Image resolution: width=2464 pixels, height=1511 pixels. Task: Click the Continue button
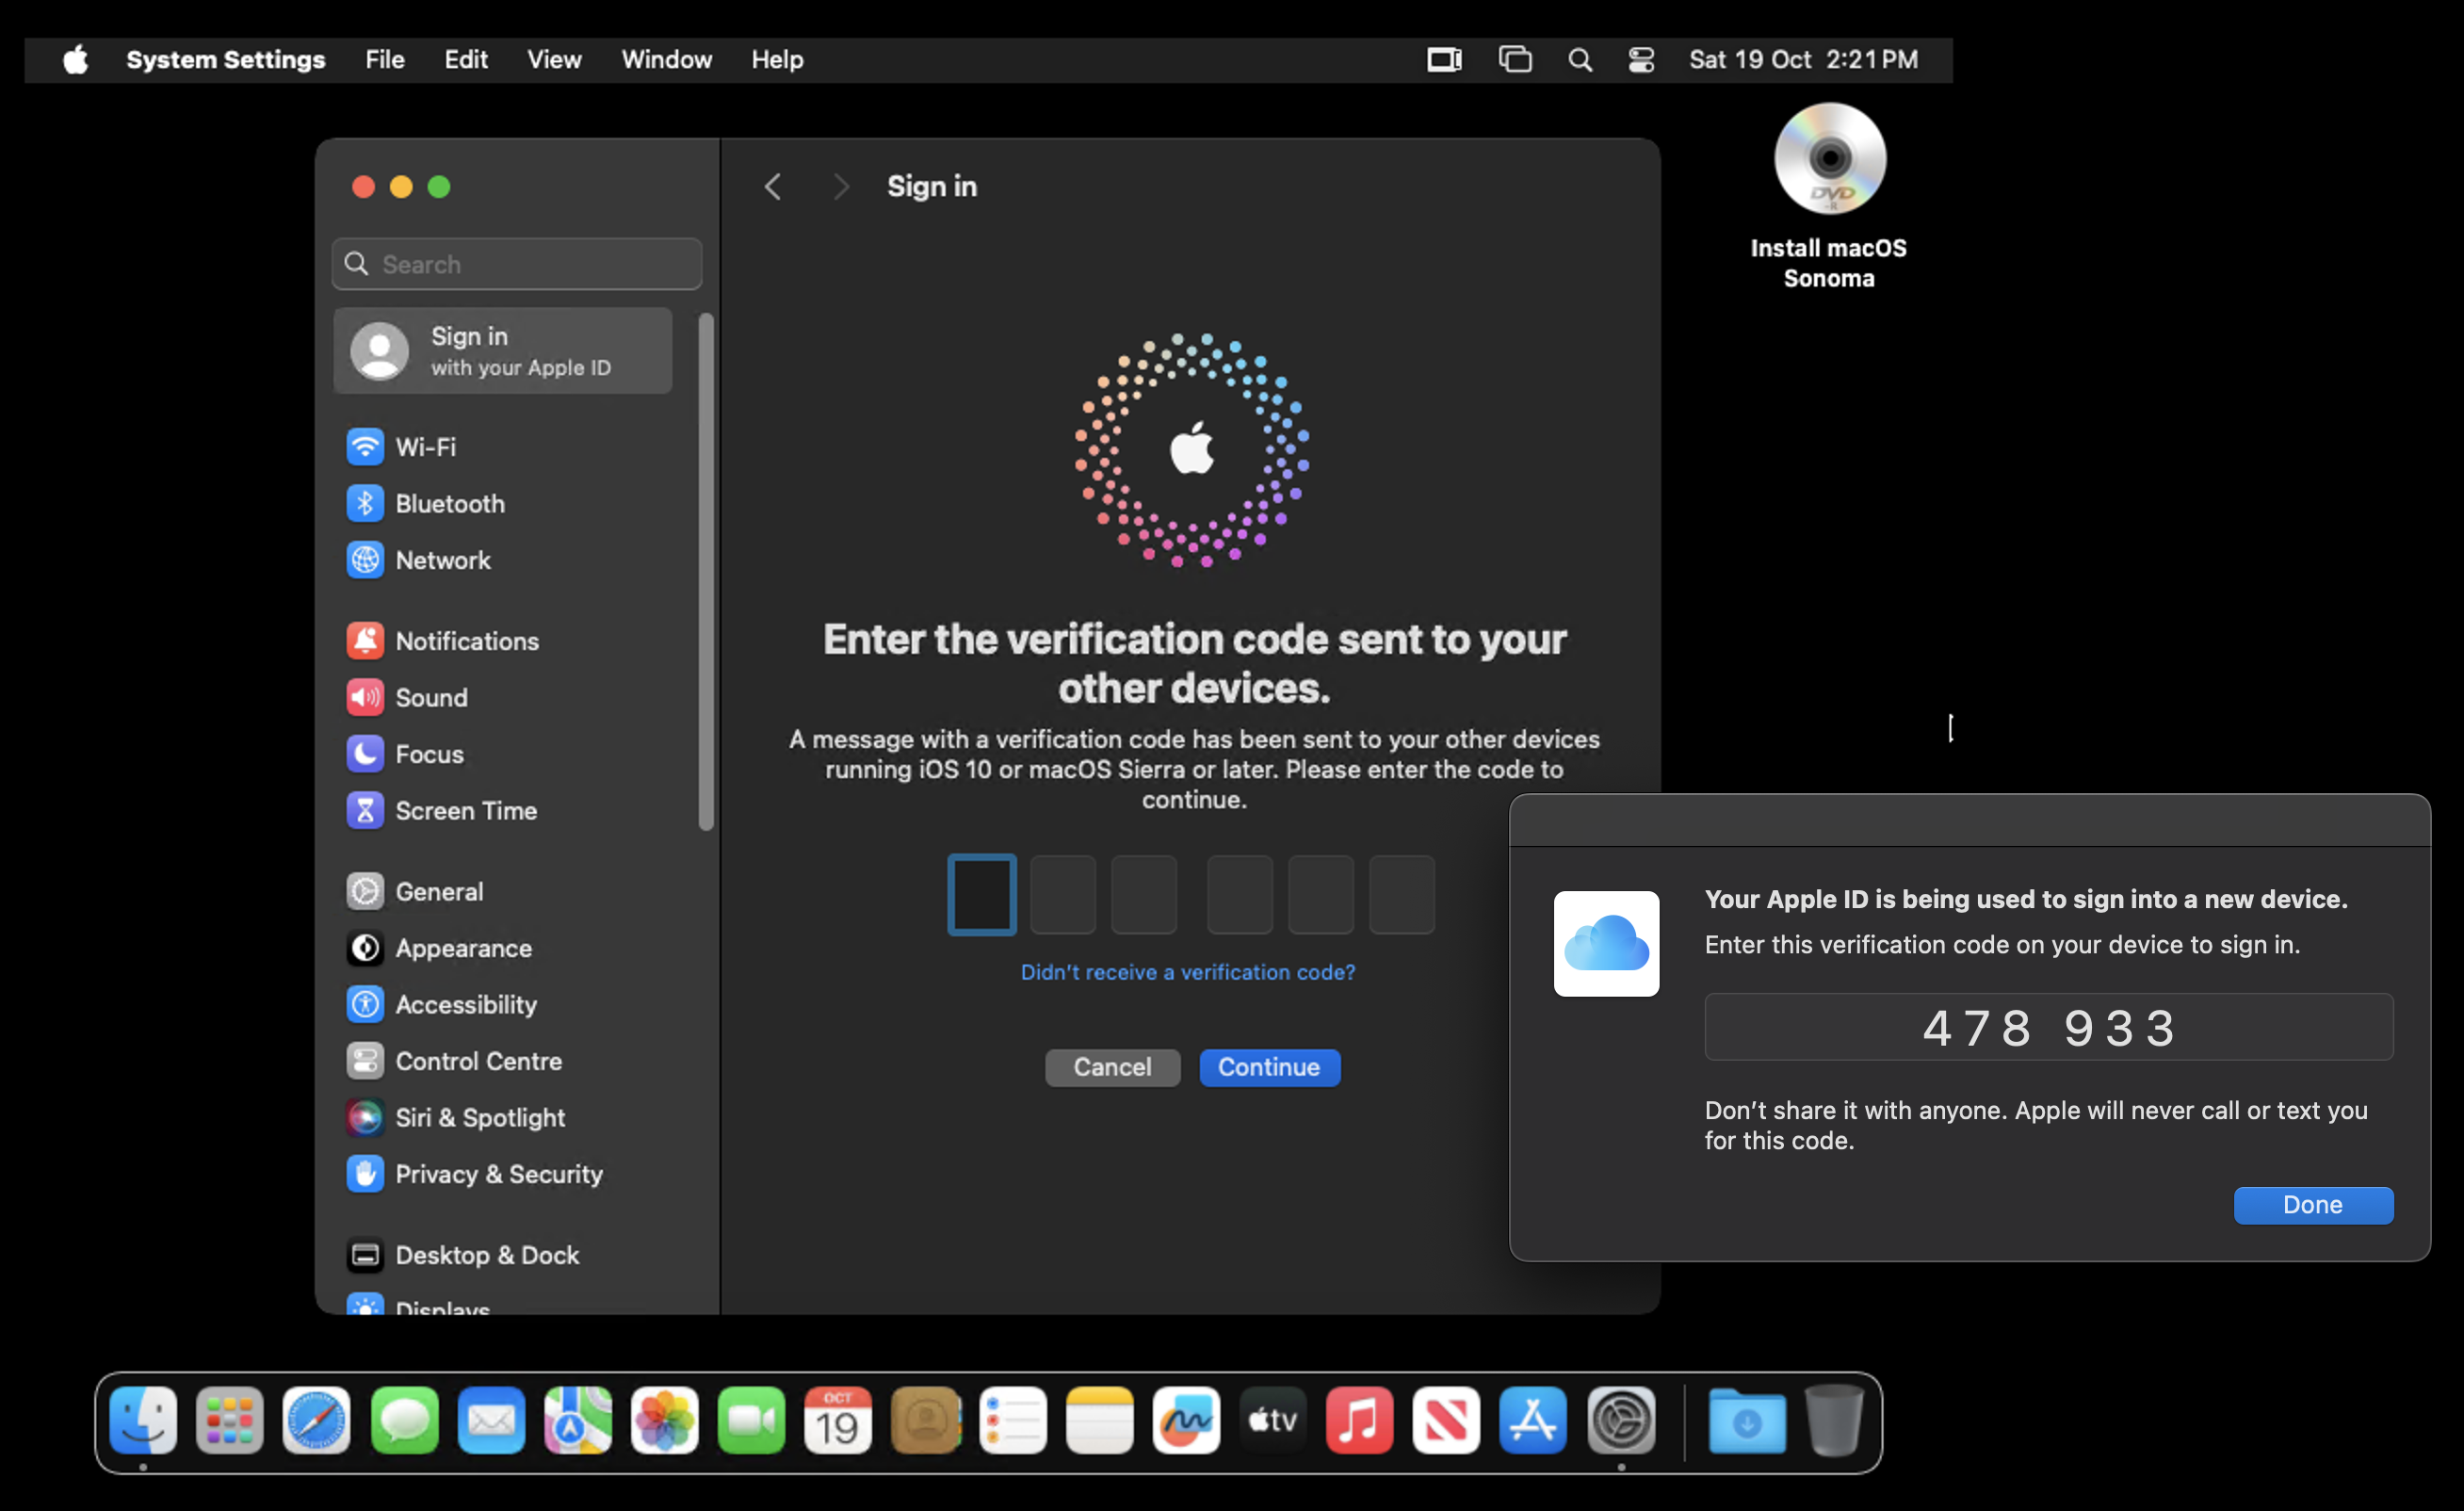pyautogui.click(x=1269, y=1067)
